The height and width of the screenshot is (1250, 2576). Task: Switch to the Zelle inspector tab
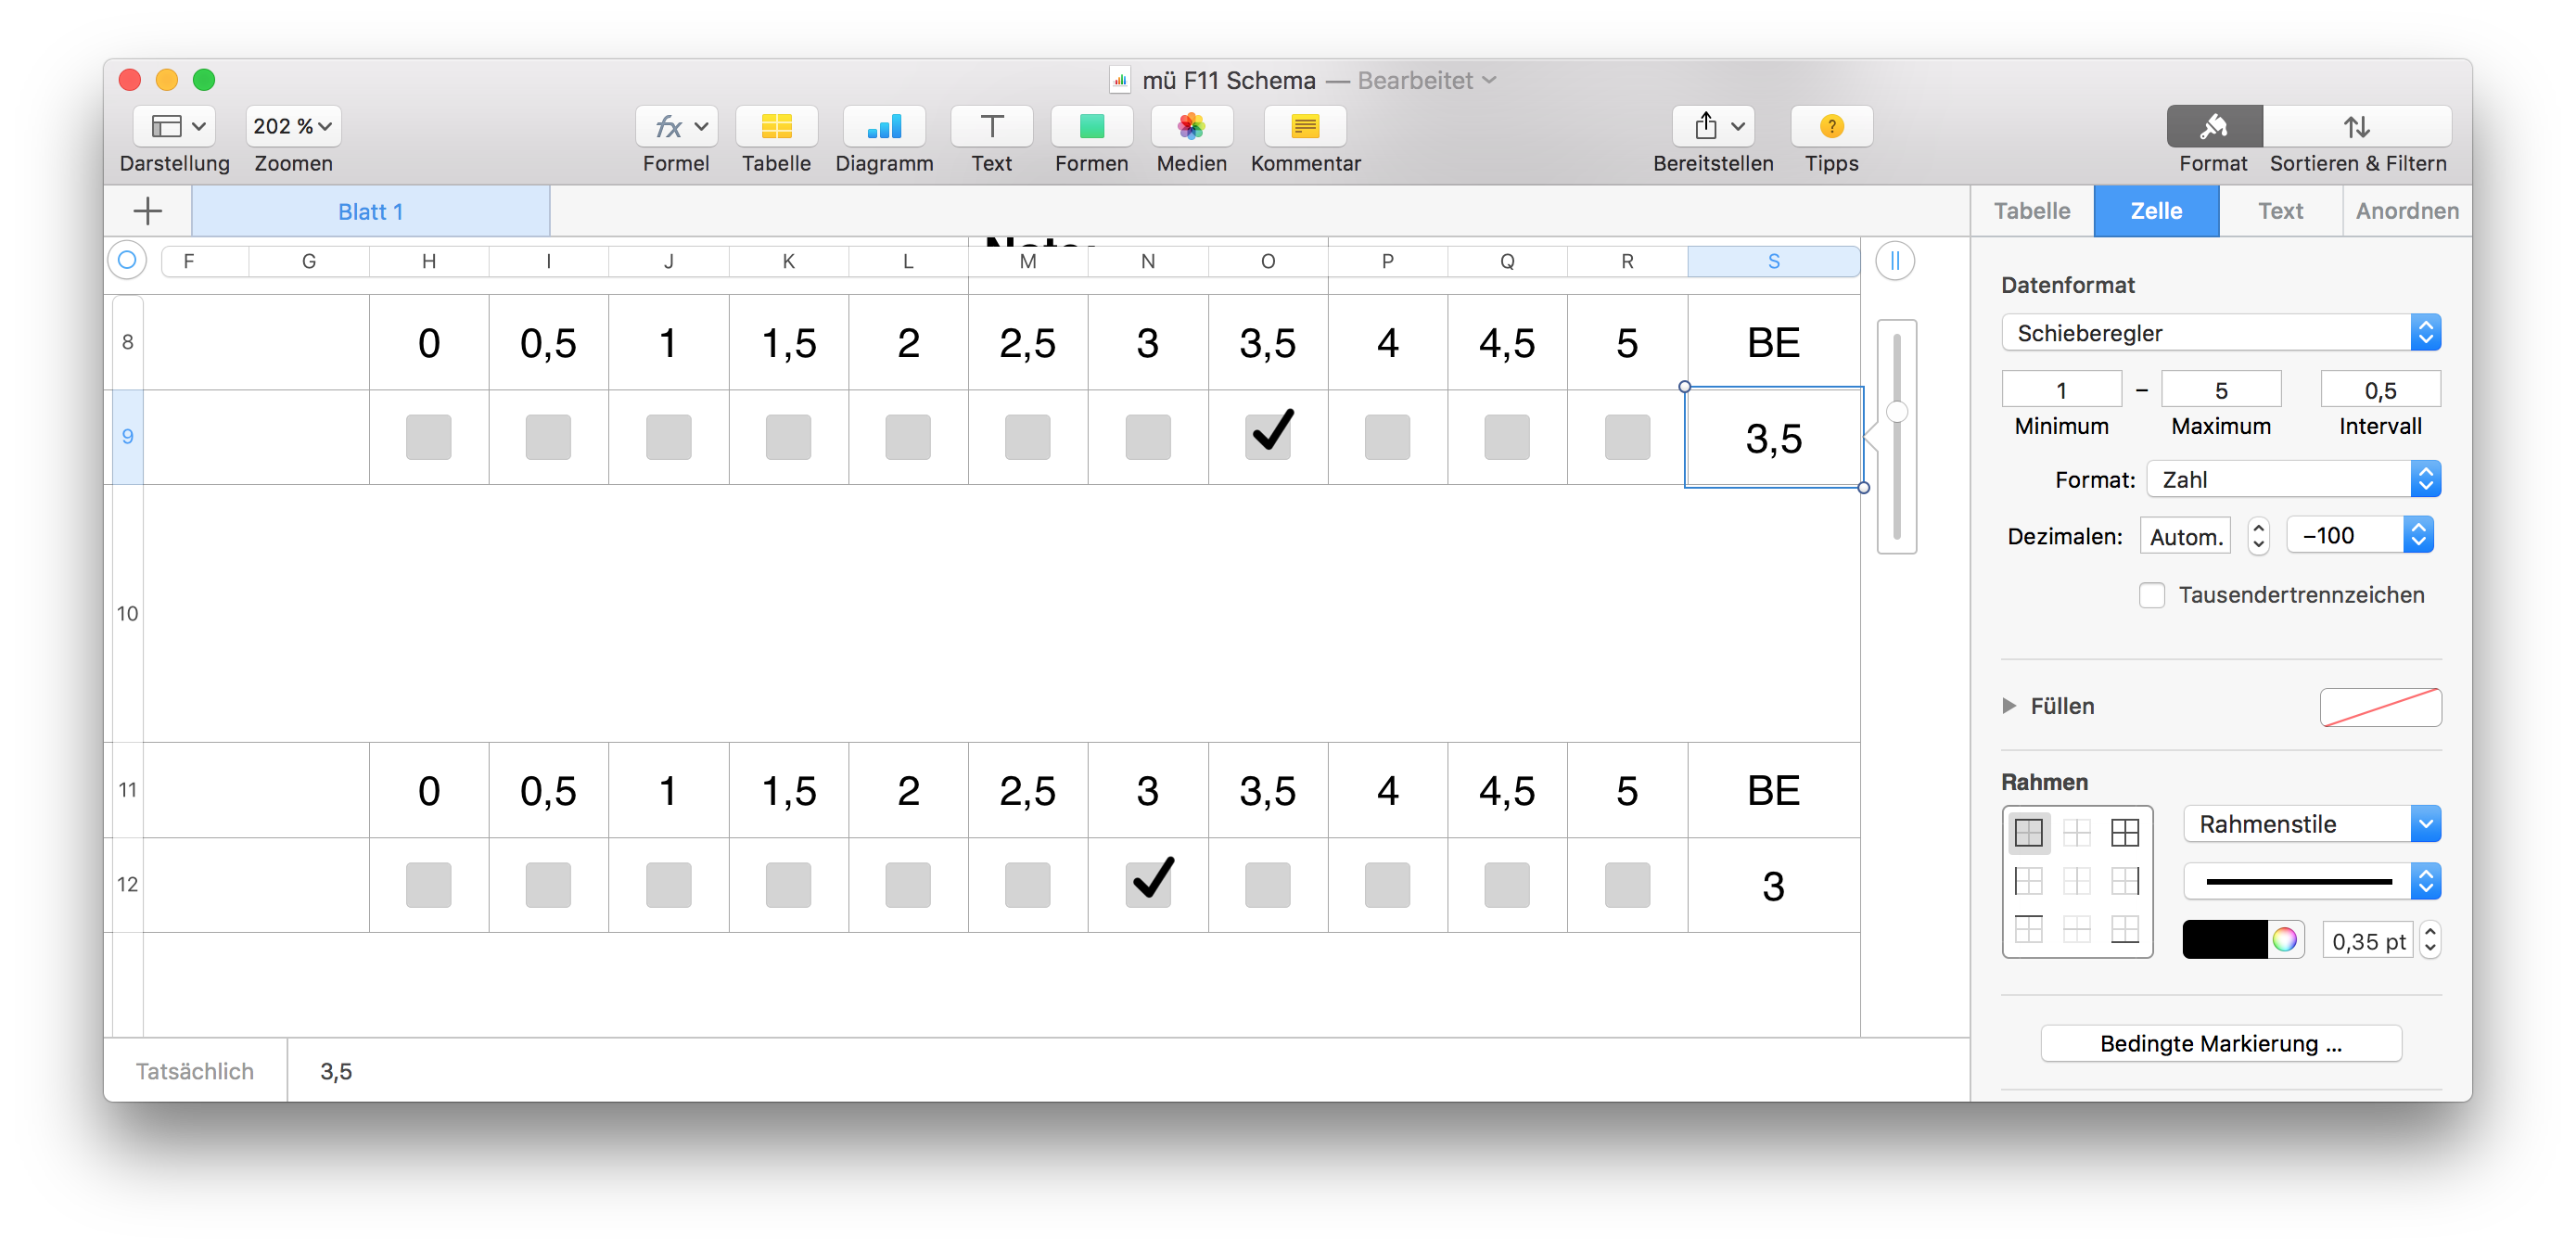2156,211
